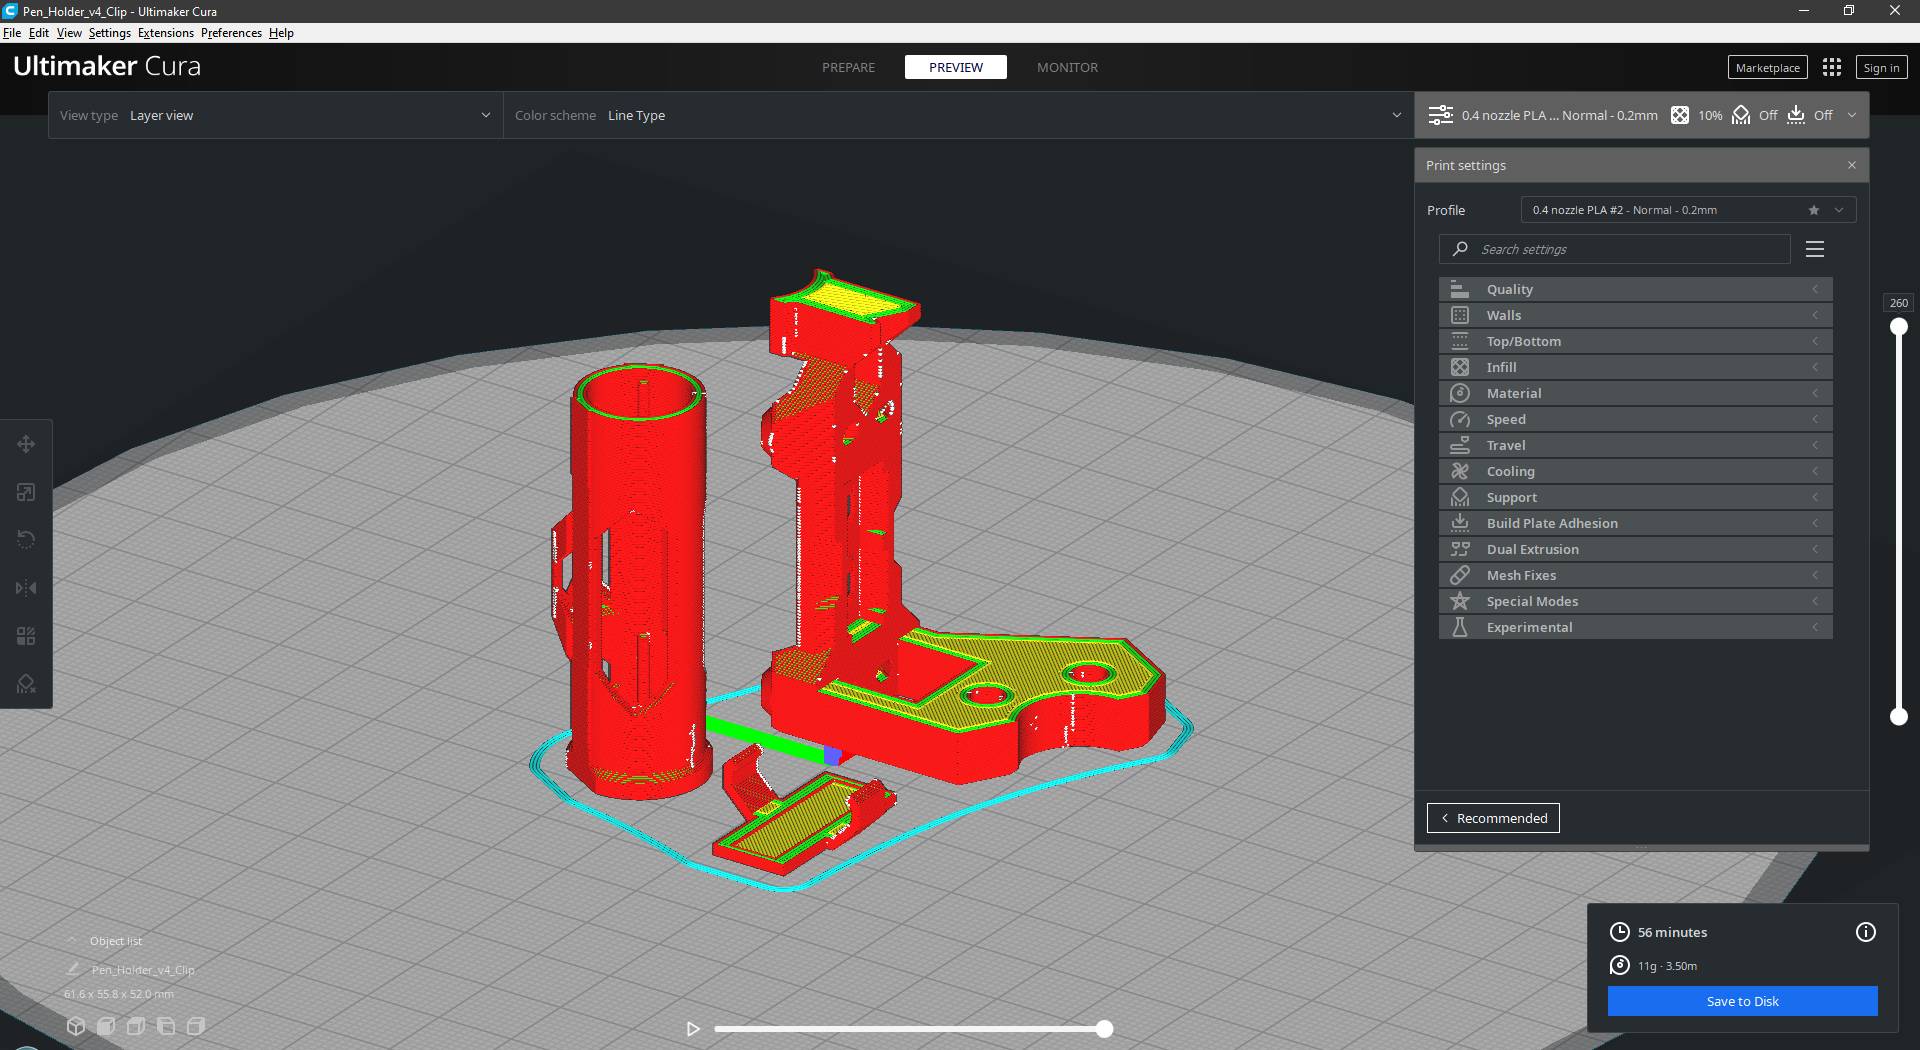Play the layer simulation
The width and height of the screenshot is (1920, 1050).
coord(693,1028)
